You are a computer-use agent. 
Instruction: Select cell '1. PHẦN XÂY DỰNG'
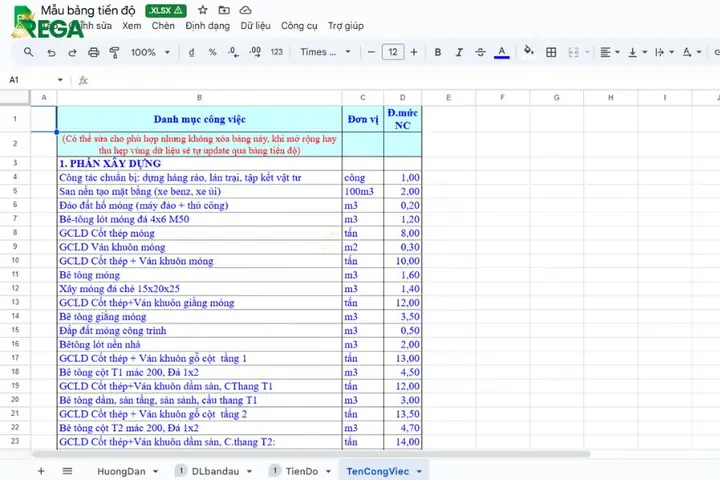pyautogui.click(x=199, y=164)
